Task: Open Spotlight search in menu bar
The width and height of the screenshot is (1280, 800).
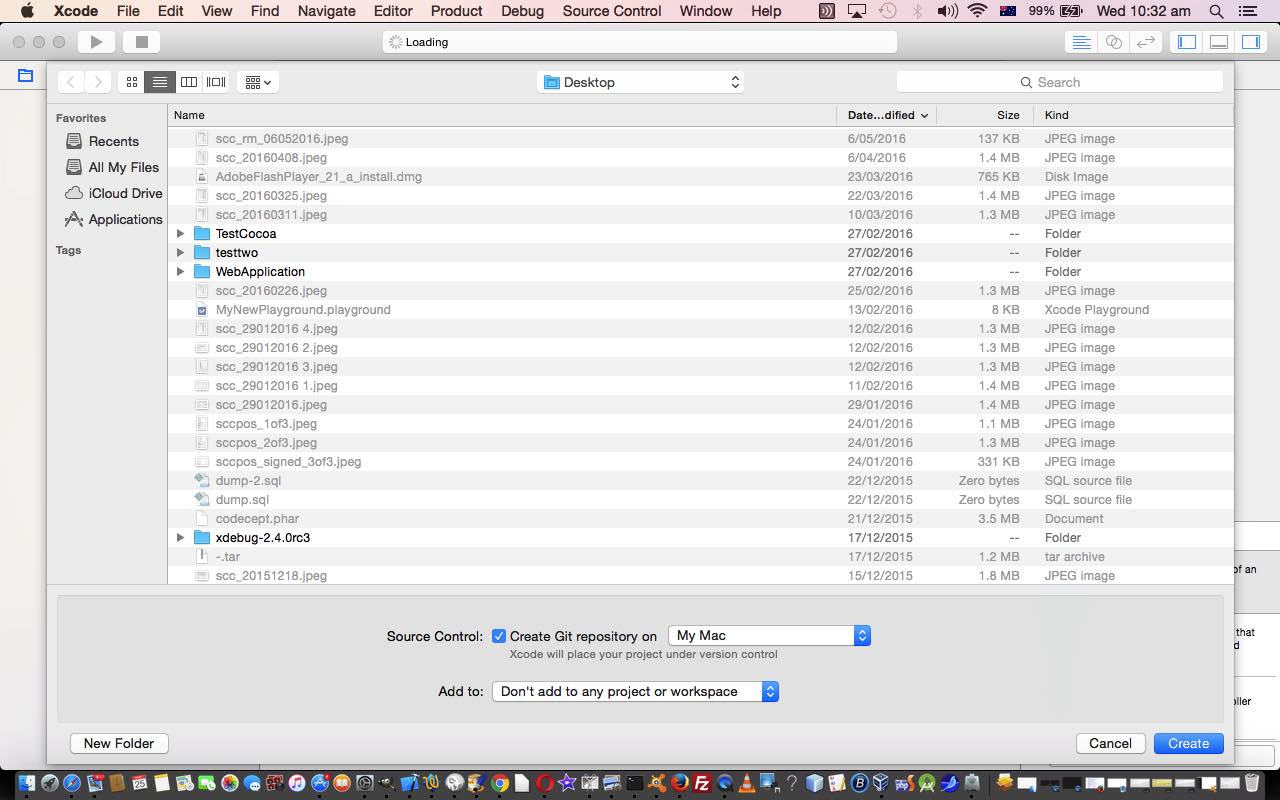Action: 1216,11
